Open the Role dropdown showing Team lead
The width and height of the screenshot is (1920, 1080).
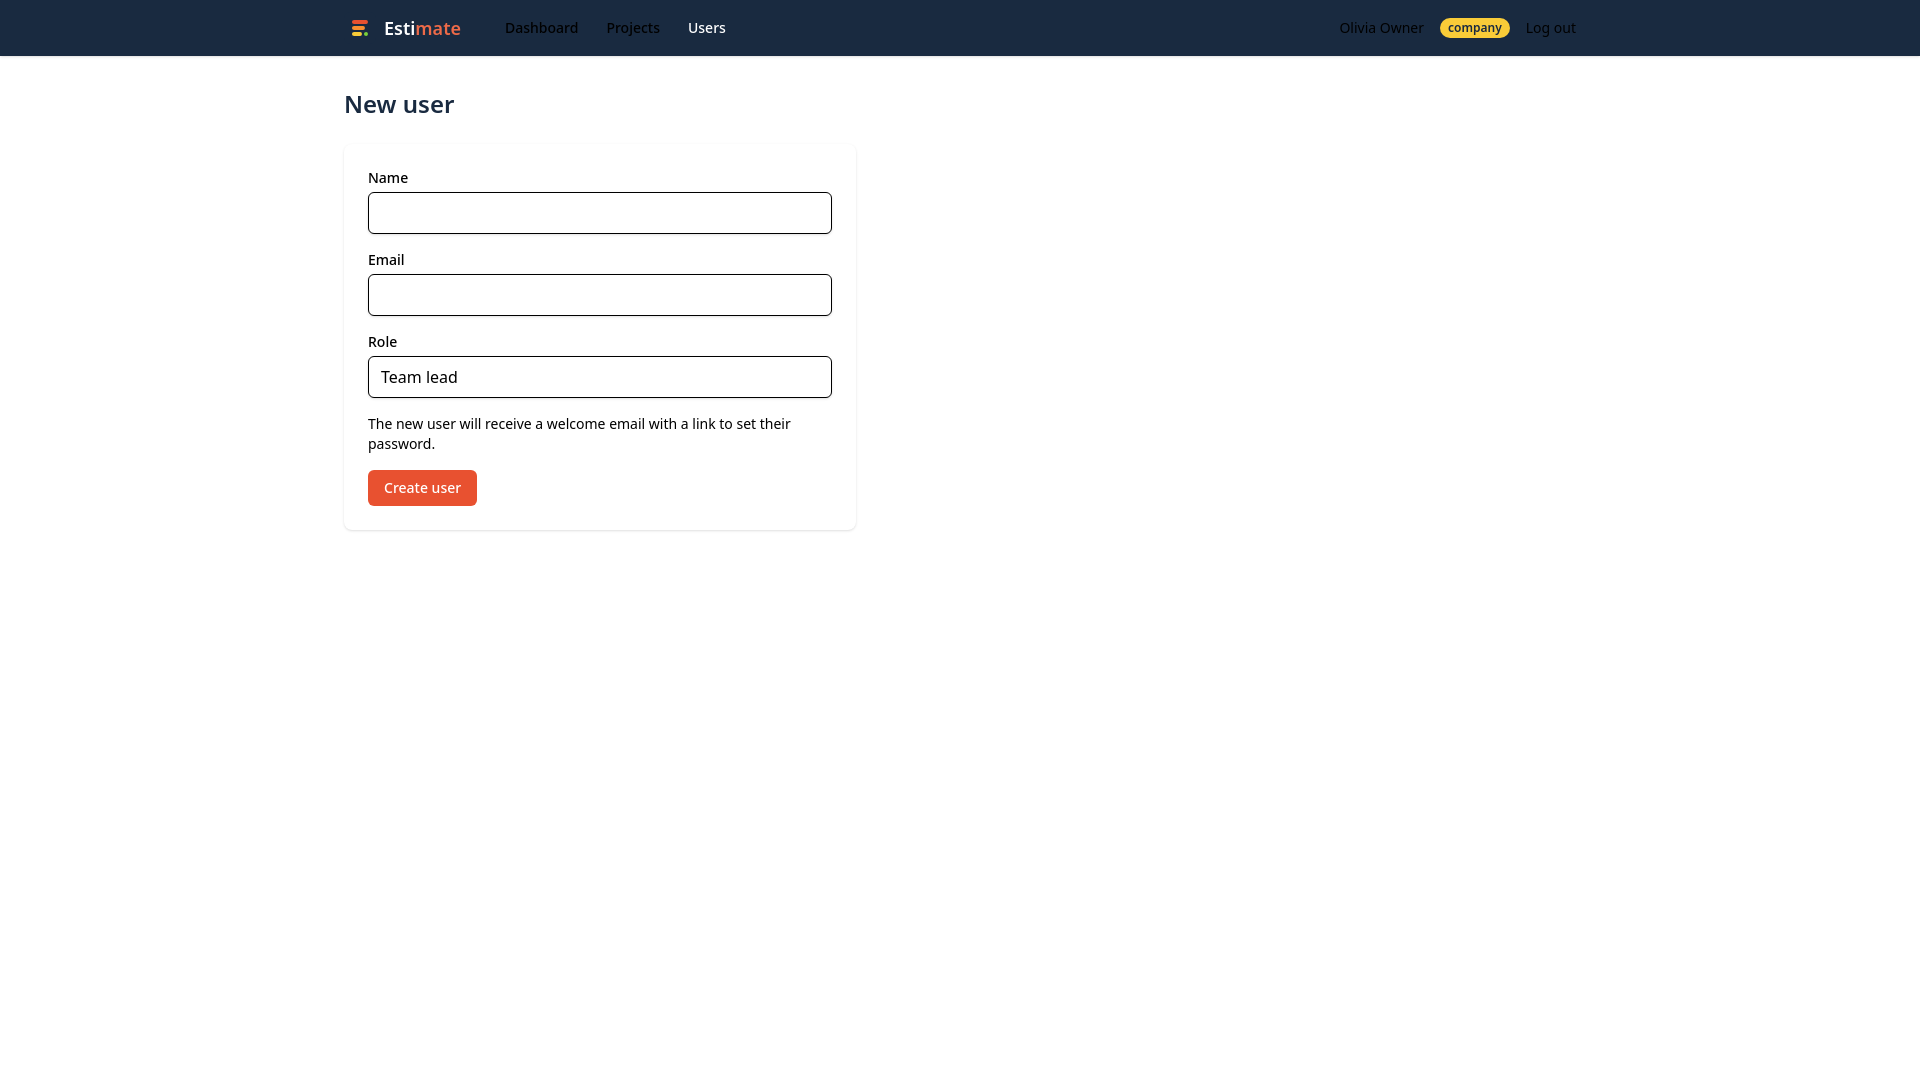(600, 377)
